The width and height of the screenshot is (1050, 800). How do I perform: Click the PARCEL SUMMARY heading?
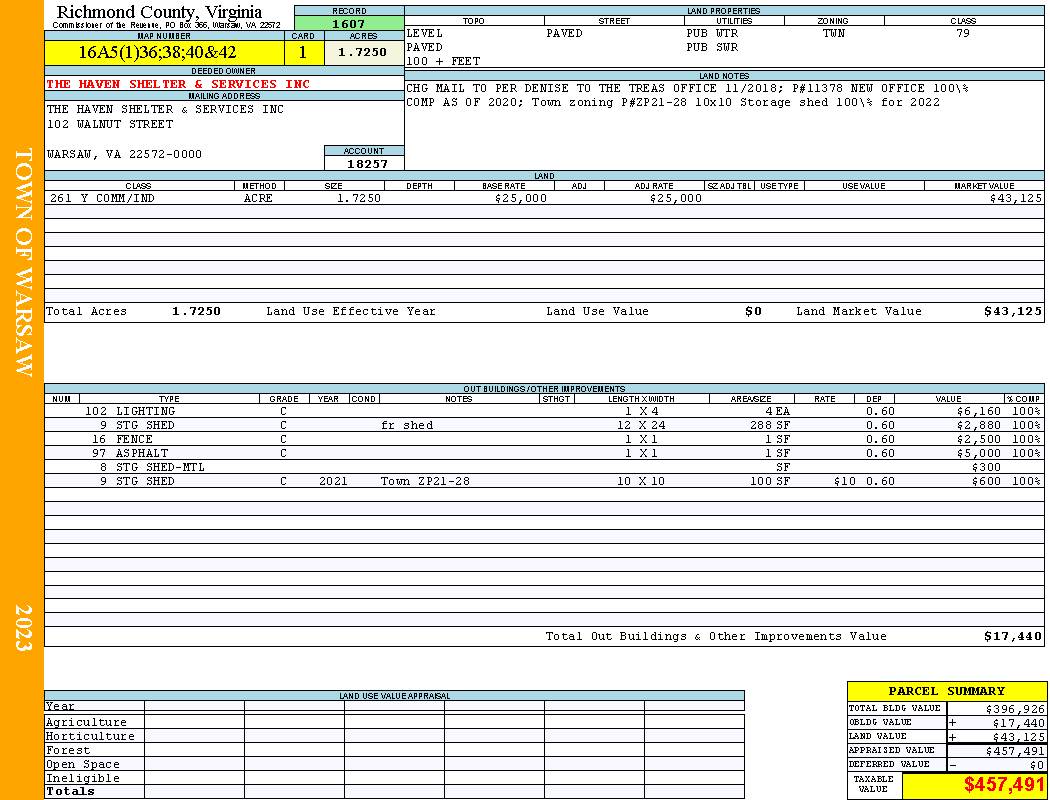(x=946, y=691)
